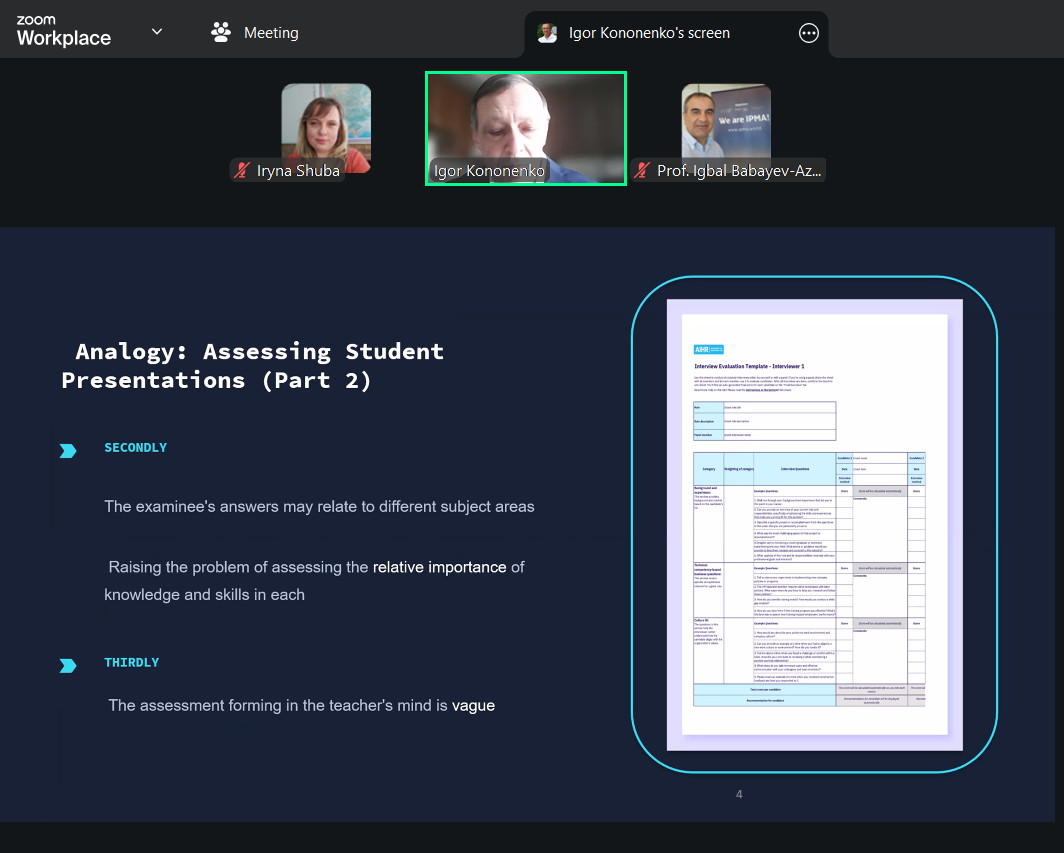Expand the Zoom Workplace dropdown chevron
Screen dimensions: 1064x853
[x=157, y=32]
